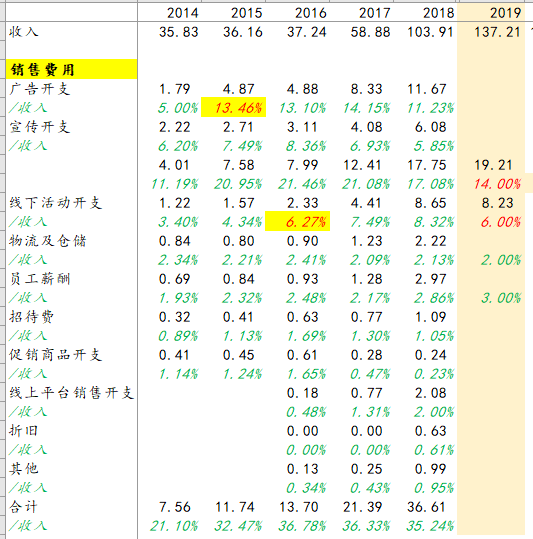Select the highlighted 6.27% cell
Screen dimensions: 533x539
click(x=297, y=222)
